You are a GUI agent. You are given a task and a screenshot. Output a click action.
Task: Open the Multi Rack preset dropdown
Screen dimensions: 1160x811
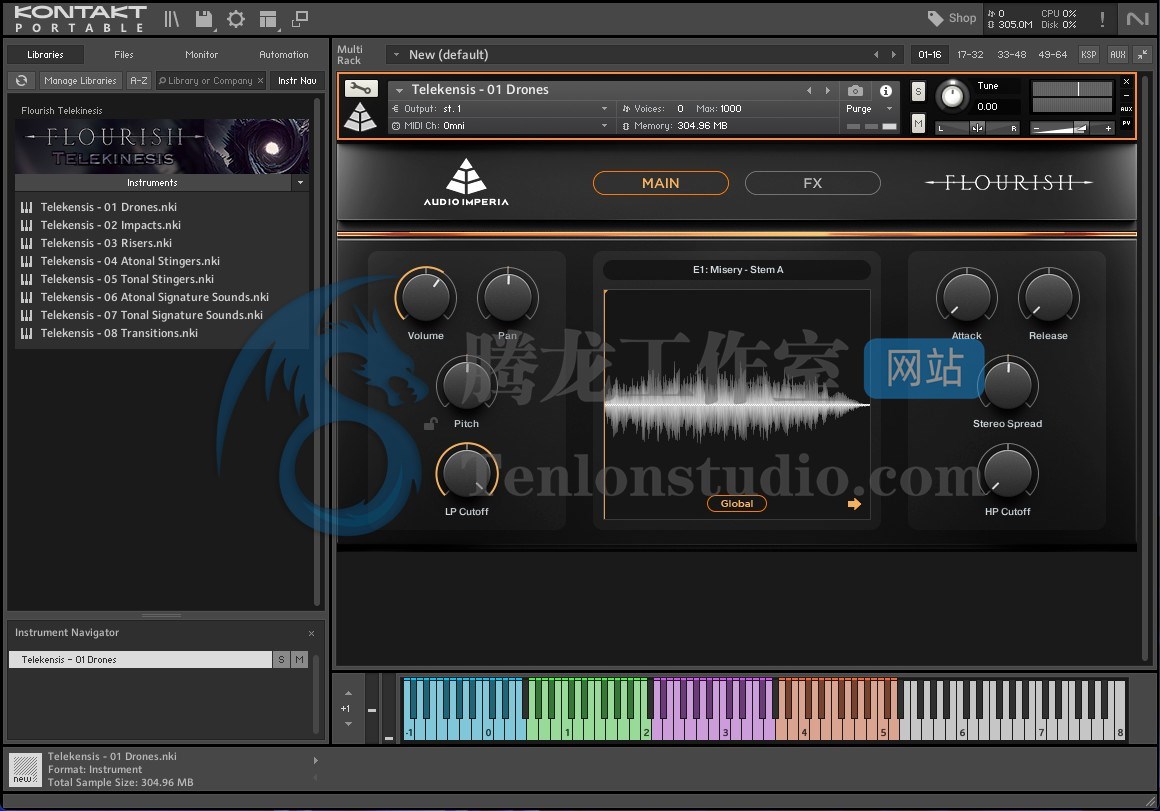coord(397,55)
